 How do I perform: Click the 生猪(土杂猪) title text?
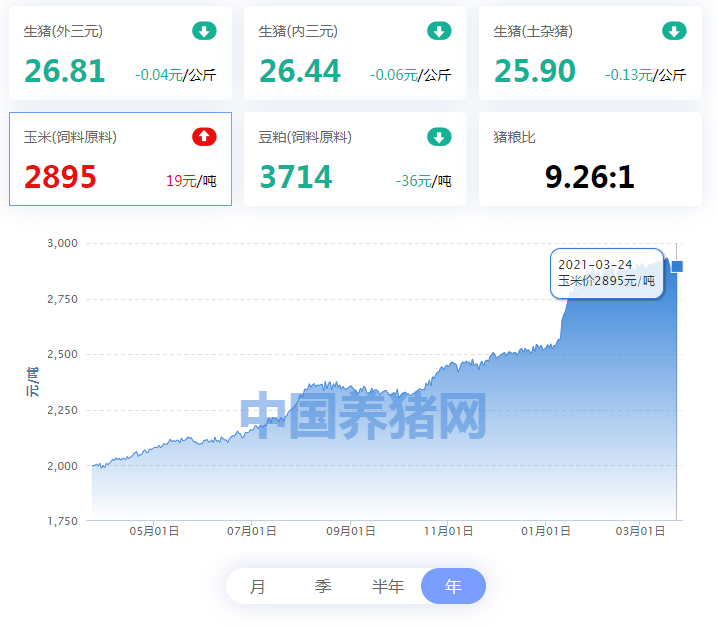[533, 32]
